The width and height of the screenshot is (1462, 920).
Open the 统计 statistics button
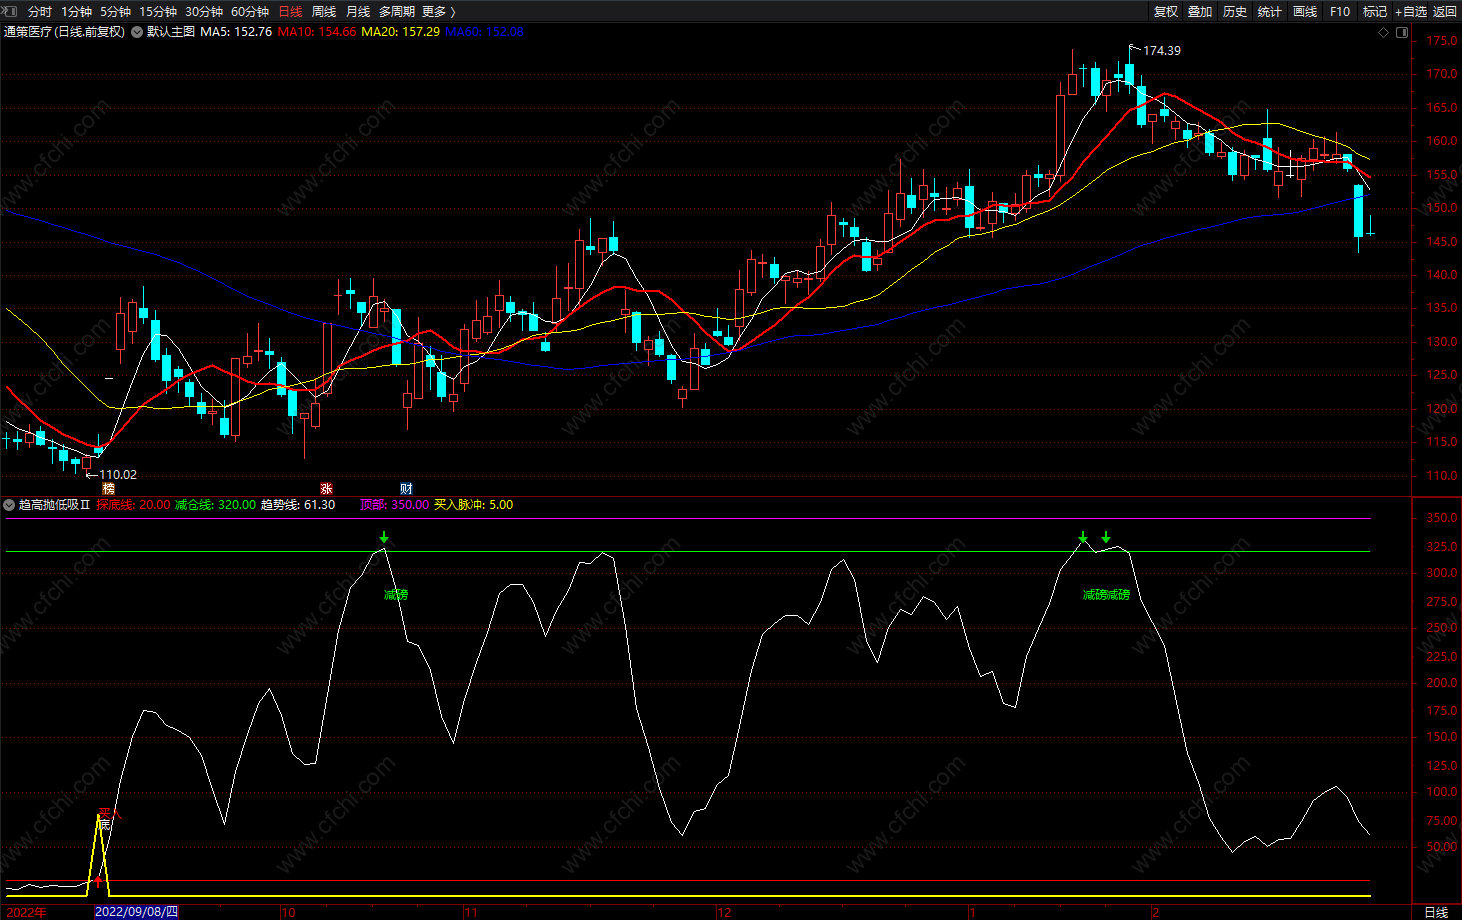tap(1270, 12)
